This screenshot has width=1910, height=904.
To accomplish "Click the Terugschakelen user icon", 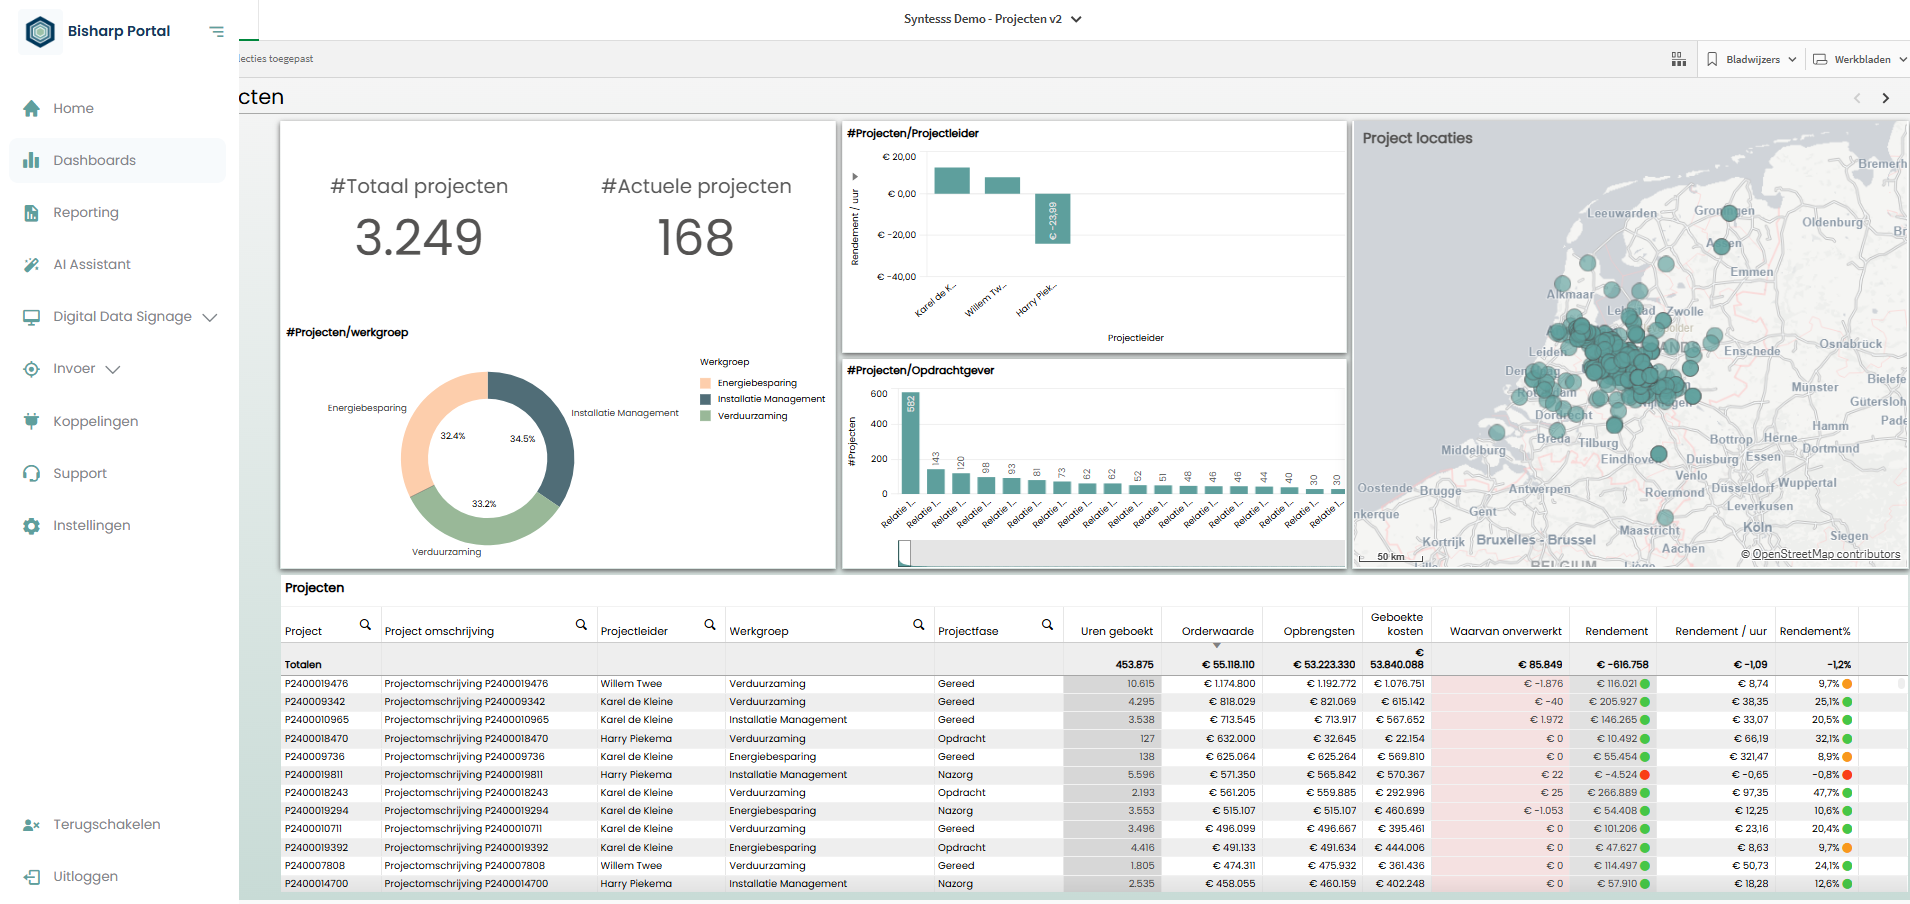I will click(x=32, y=825).
